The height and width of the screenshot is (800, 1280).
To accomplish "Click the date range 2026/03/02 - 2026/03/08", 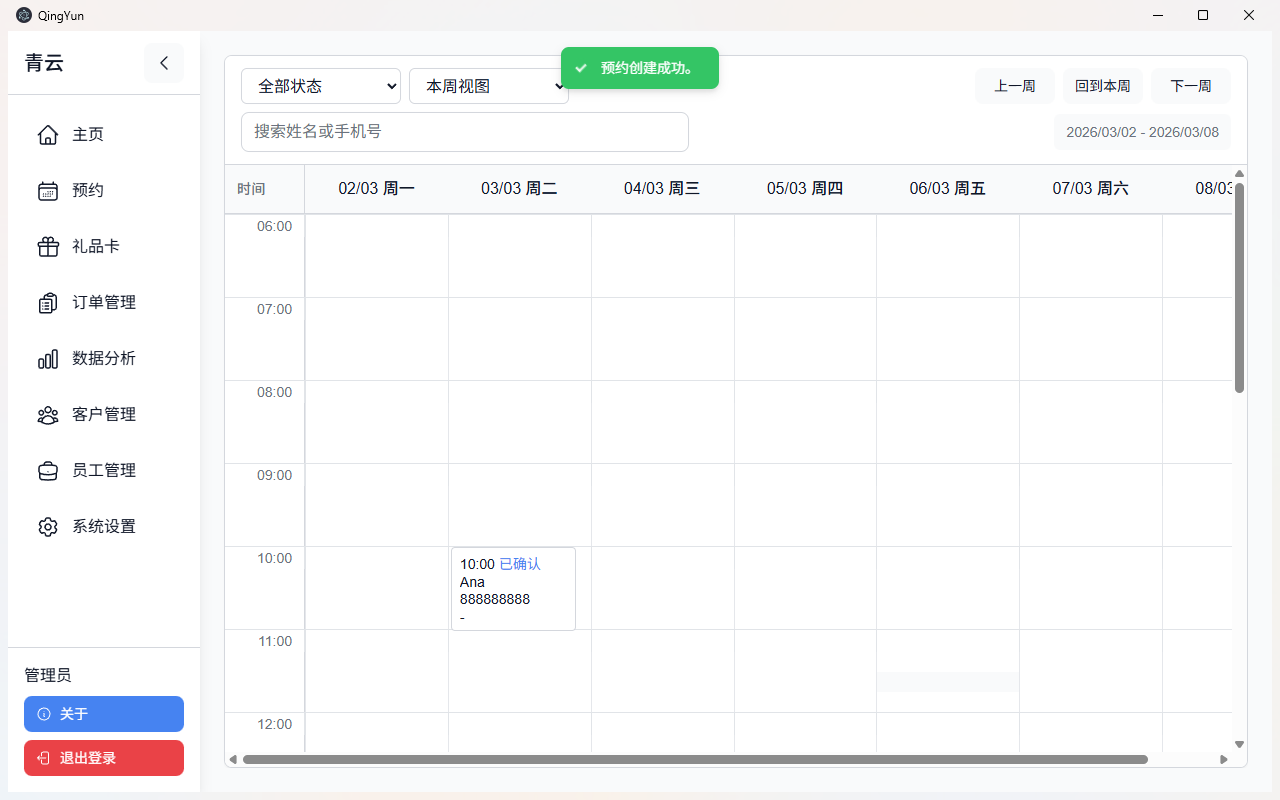I will tap(1142, 132).
